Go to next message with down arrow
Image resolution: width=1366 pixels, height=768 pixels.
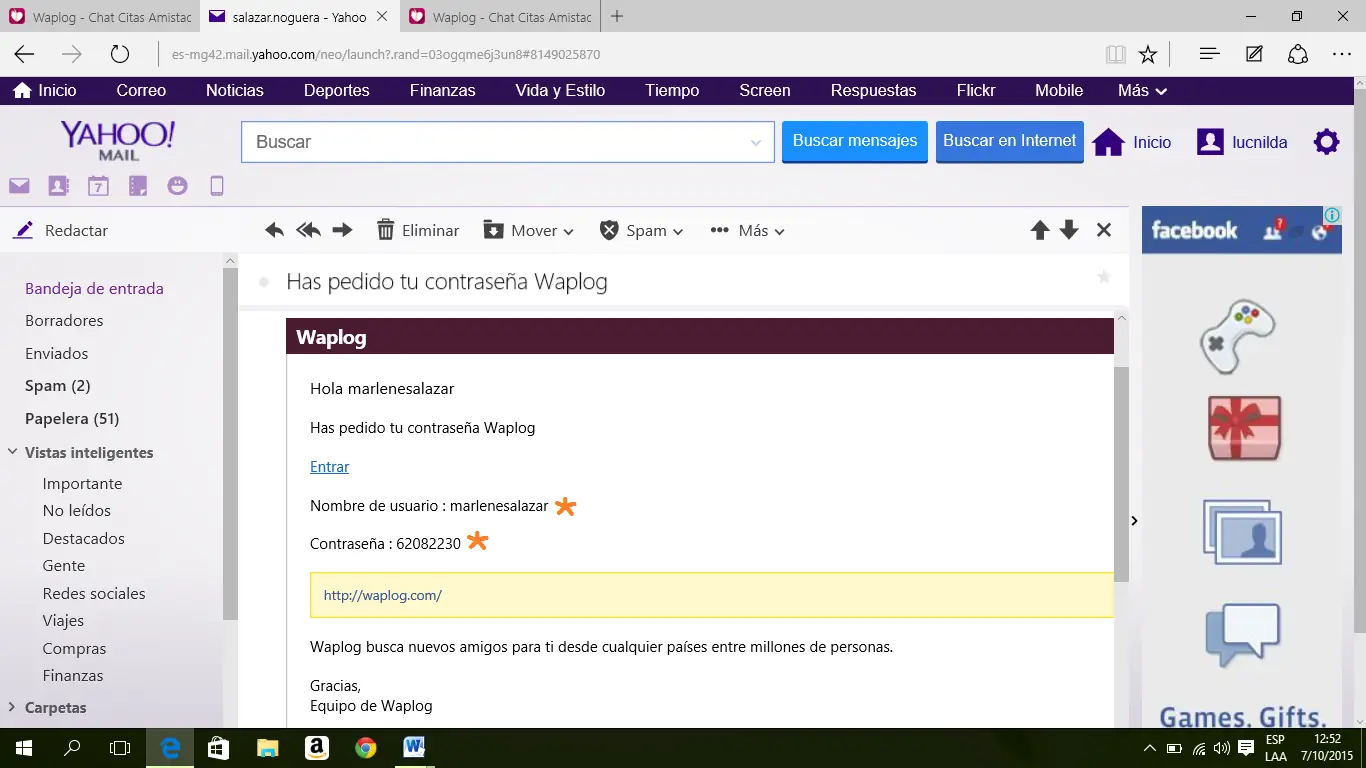point(1069,230)
